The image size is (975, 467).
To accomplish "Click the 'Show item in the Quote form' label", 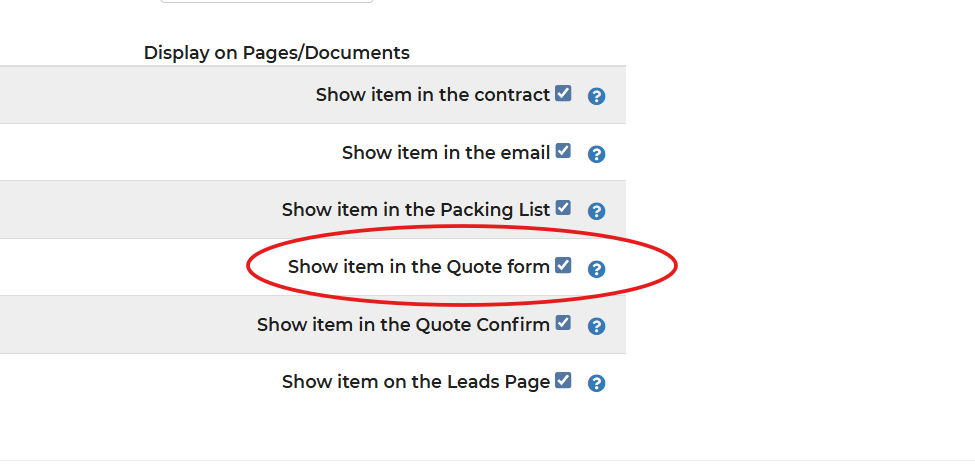I will [x=418, y=267].
